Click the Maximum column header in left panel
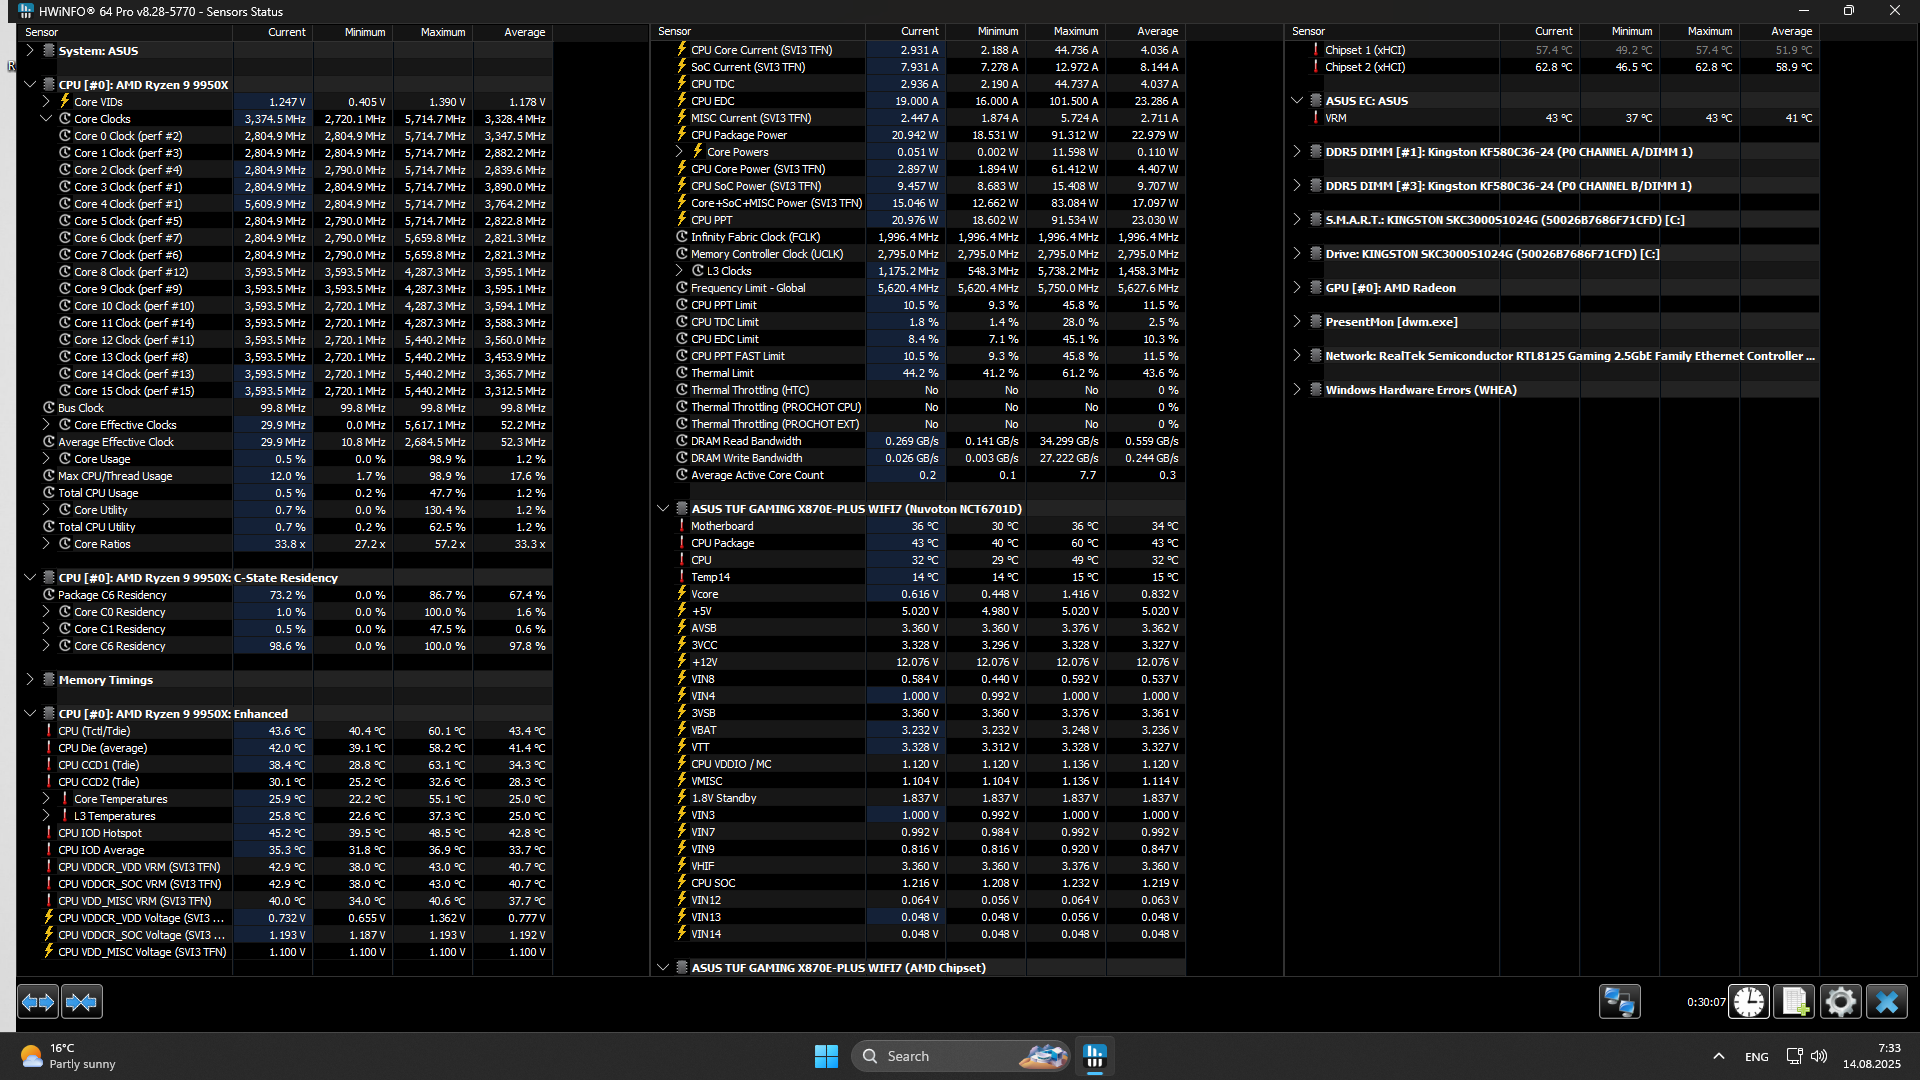The width and height of the screenshot is (1920, 1080). point(442,32)
